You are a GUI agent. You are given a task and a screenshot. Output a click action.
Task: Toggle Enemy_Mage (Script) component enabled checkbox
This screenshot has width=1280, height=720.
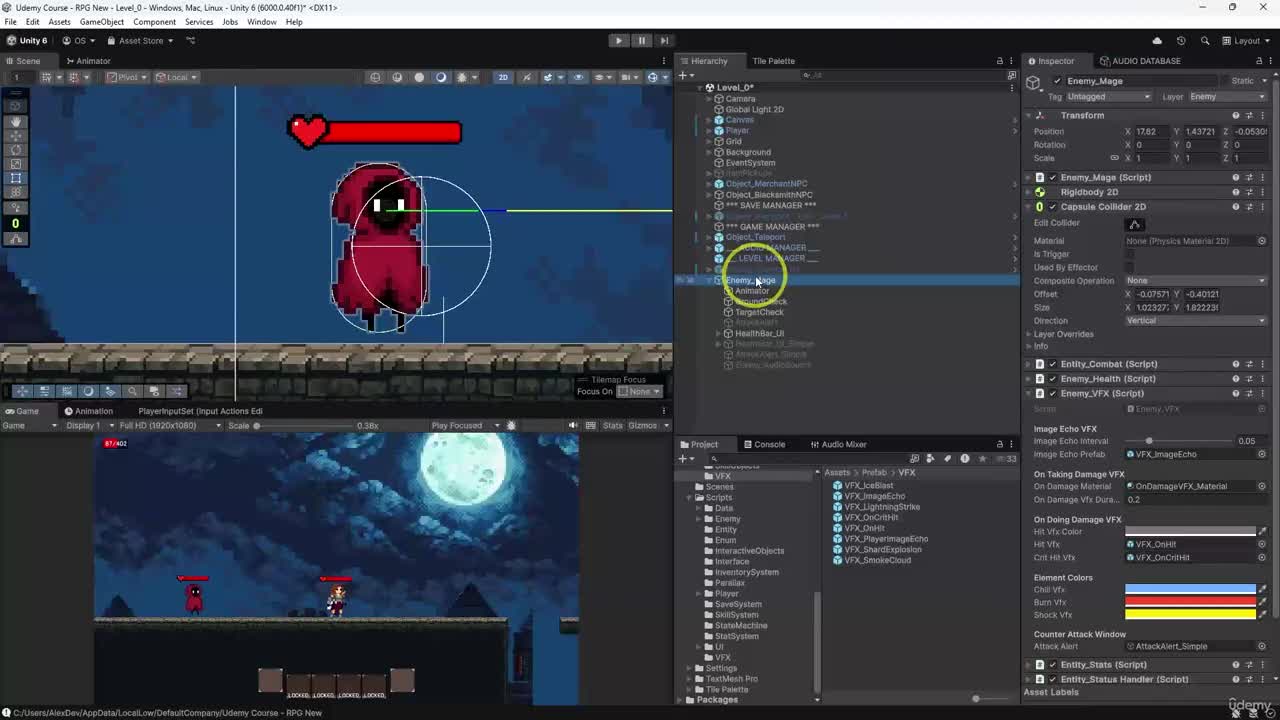(1052, 177)
